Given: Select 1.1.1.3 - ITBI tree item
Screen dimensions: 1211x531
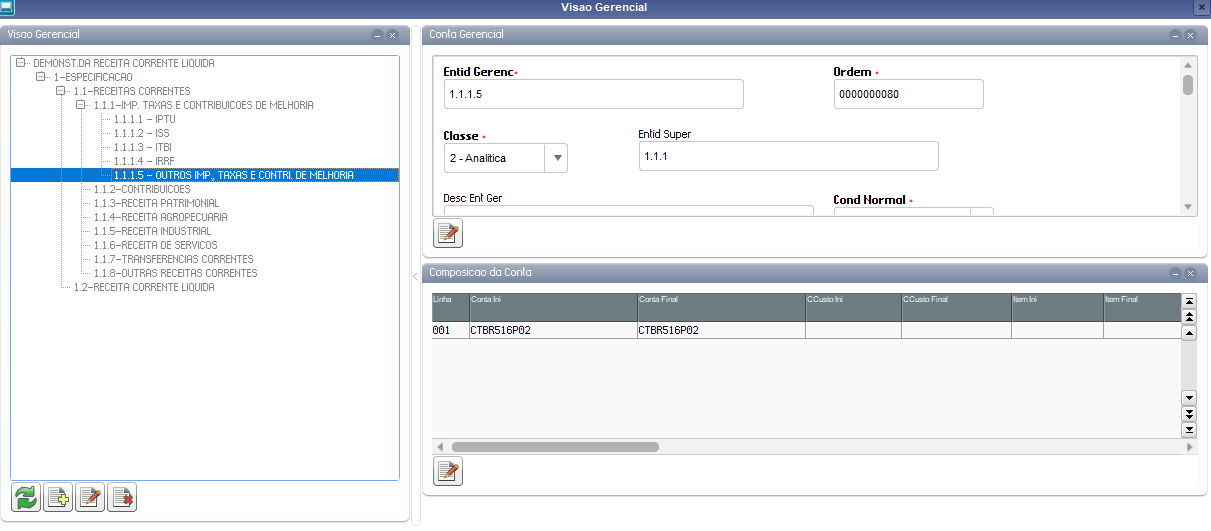Looking at the screenshot, I should 142,147.
